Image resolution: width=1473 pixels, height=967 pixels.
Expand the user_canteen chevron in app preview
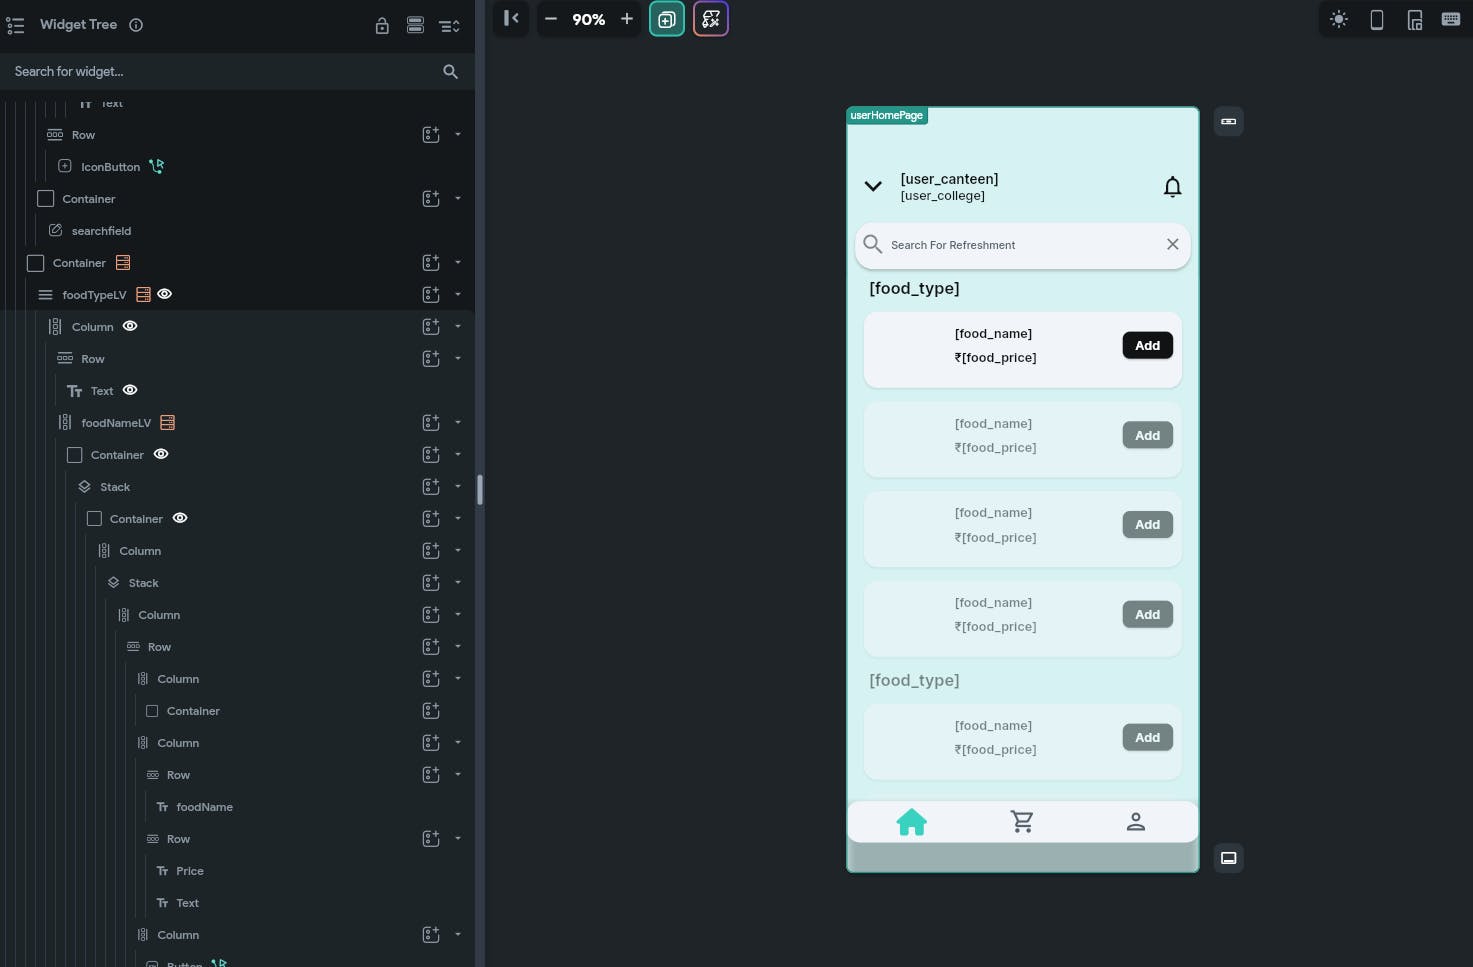(873, 186)
